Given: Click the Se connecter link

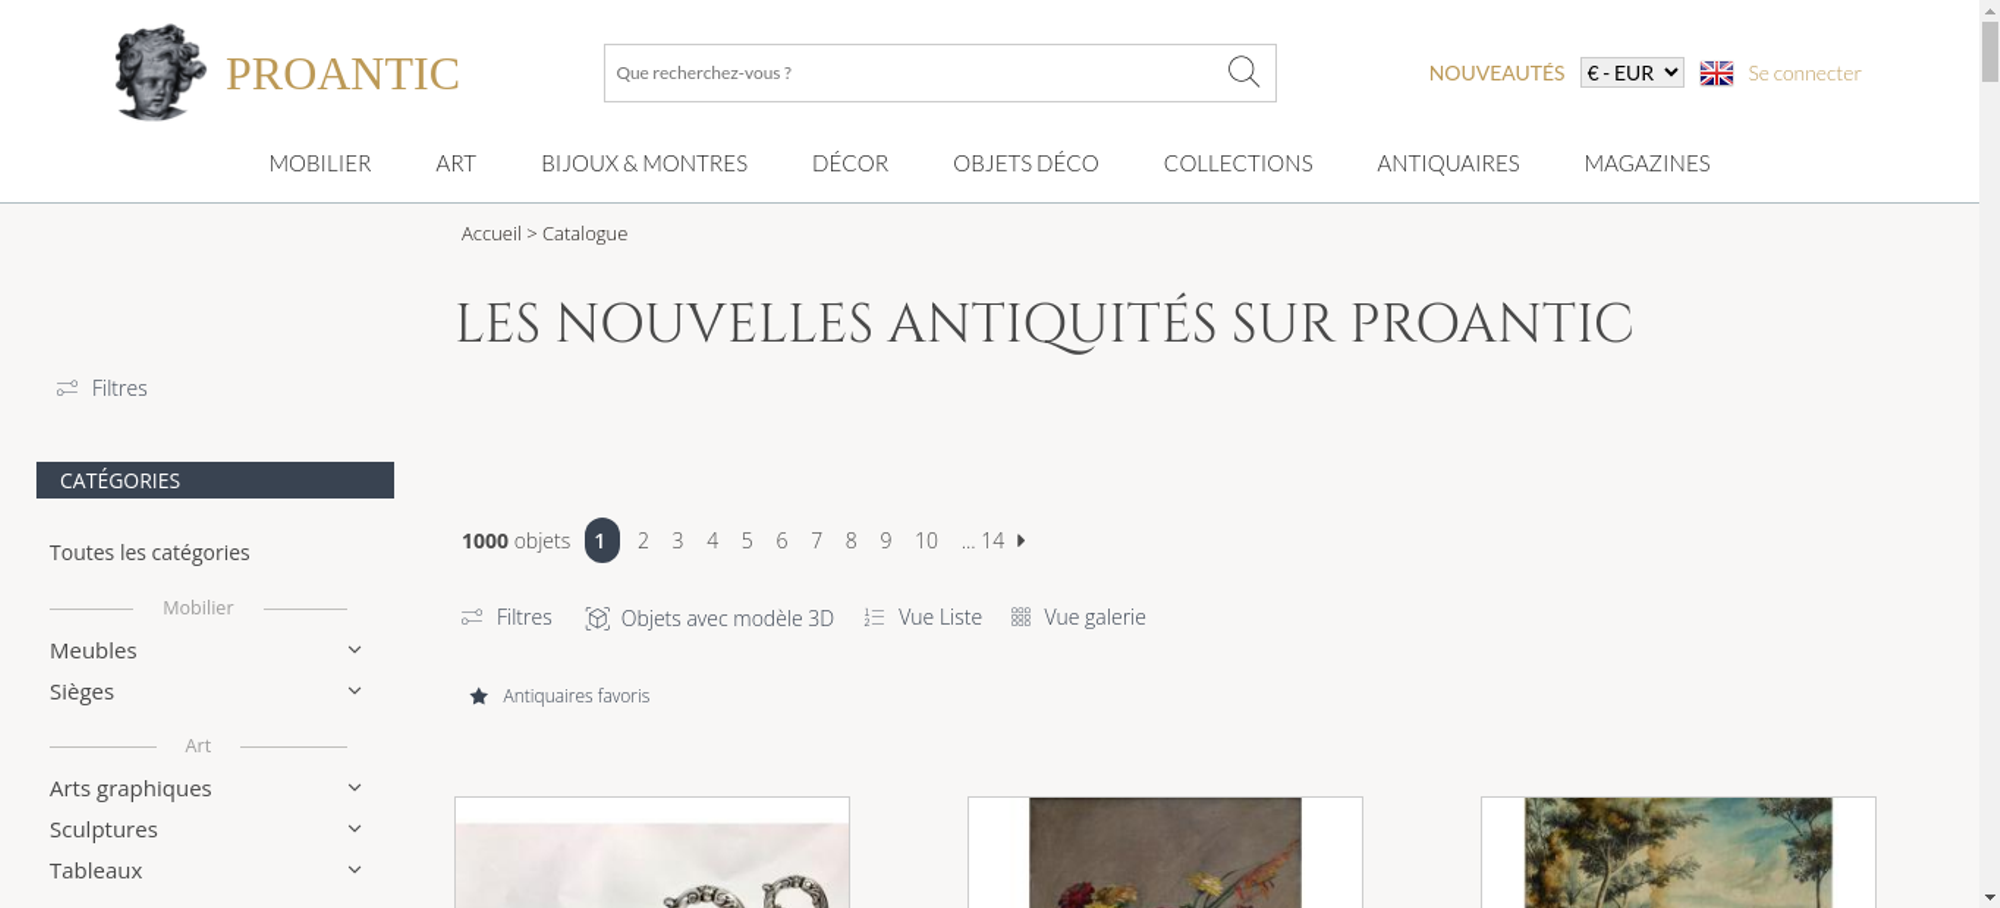Looking at the screenshot, I should pyautogui.click(x=1804, y=73).
